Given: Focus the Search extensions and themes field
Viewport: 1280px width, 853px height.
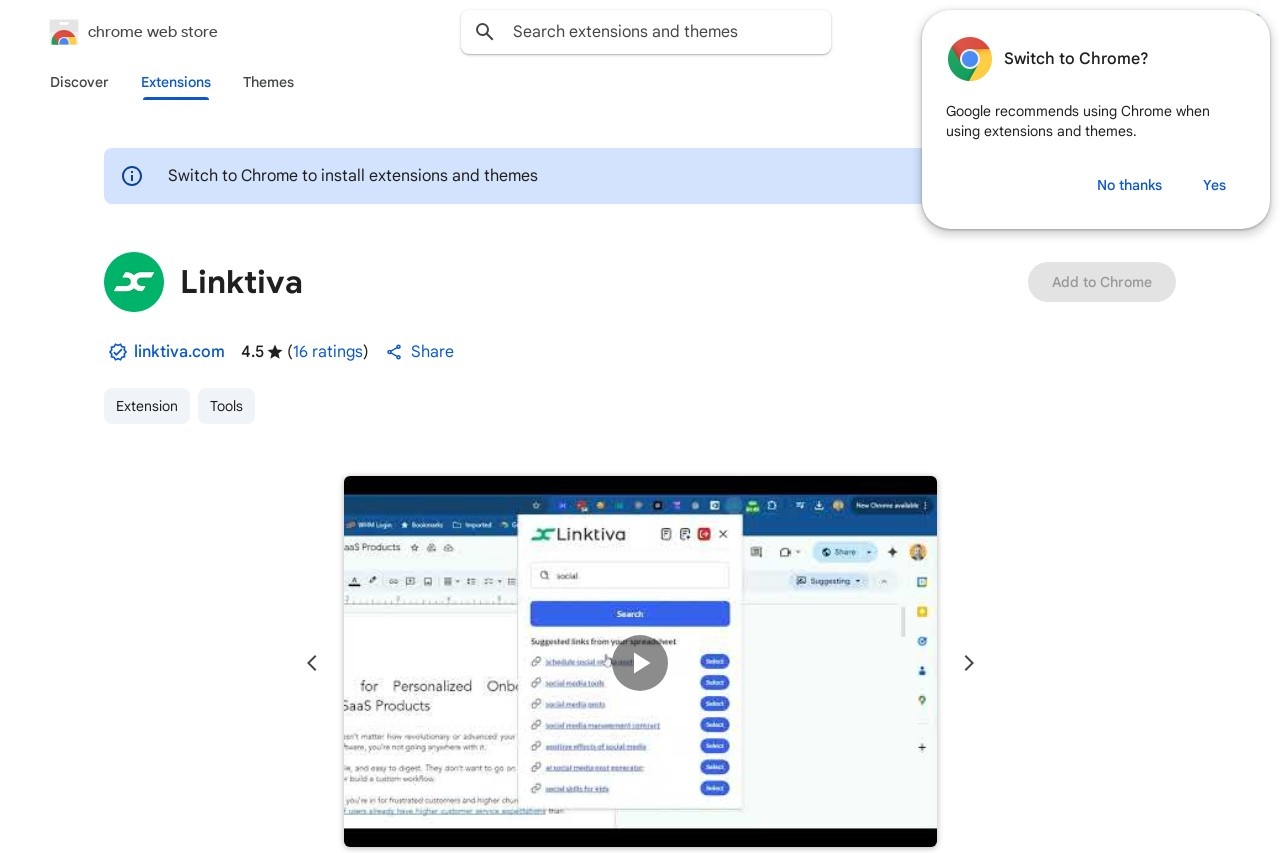Looking at the screenshot, I should point(646,32).
